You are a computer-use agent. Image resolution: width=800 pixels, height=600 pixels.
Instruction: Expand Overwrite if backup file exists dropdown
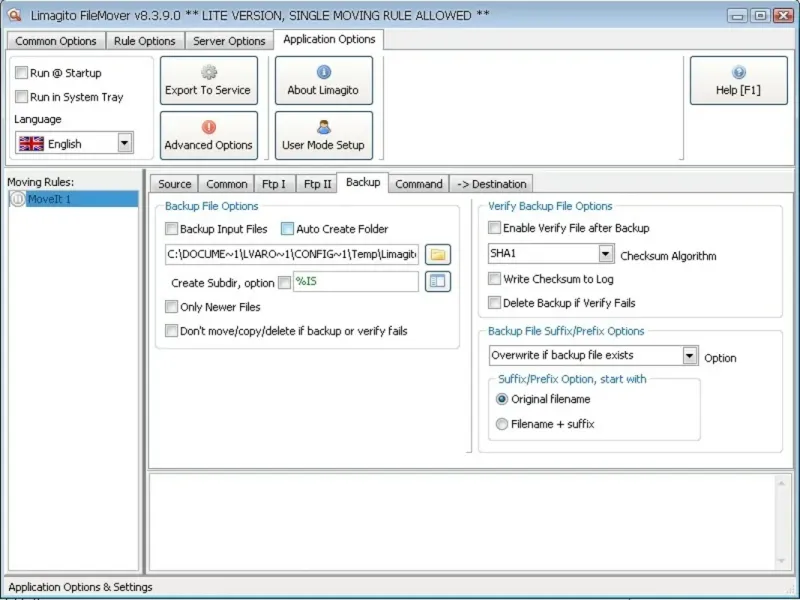(690, 355)
